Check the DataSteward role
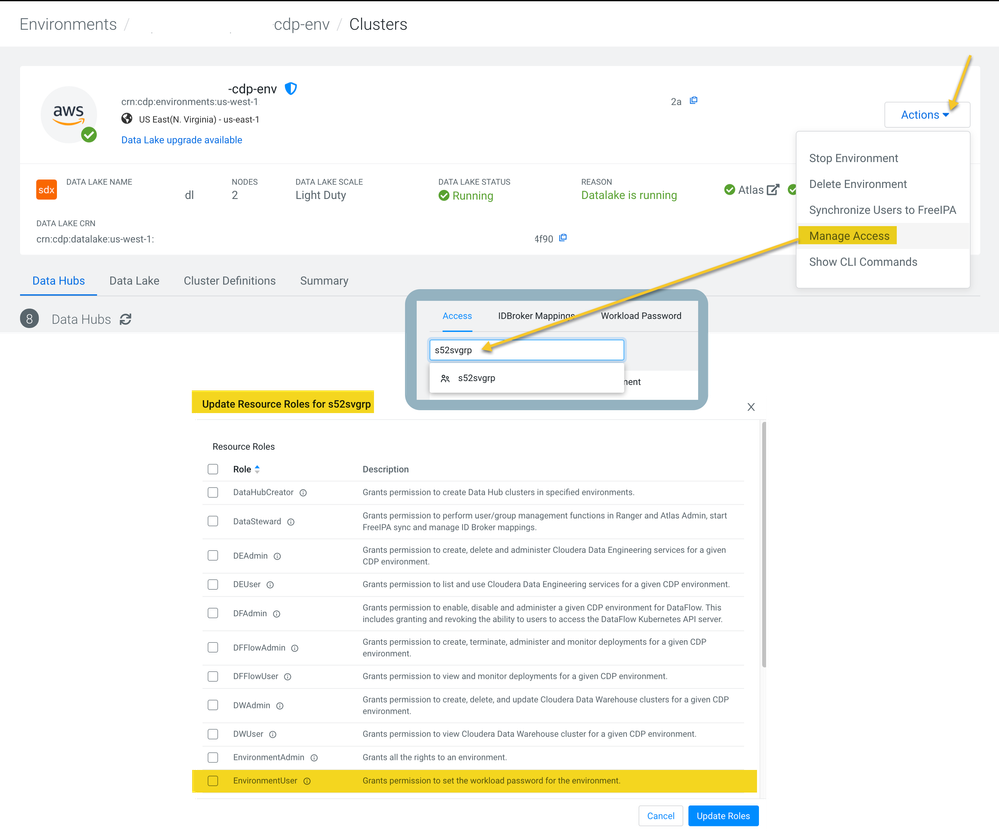999x832 pixels. pos(213,521)
